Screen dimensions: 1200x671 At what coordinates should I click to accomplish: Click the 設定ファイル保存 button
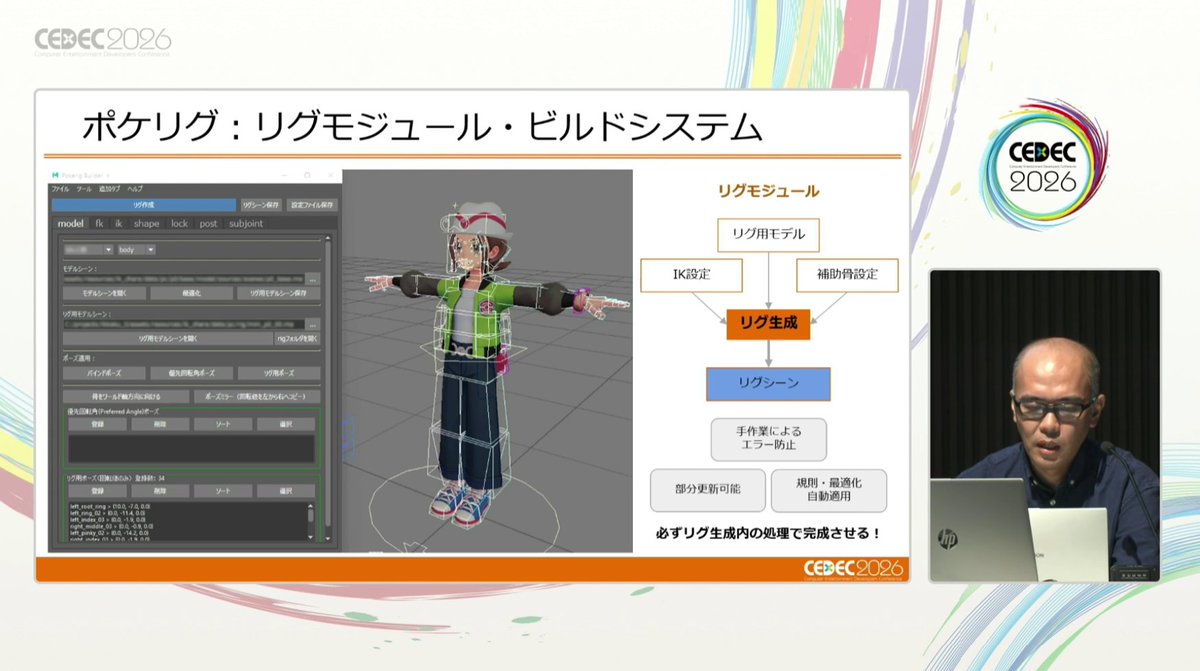click(313, 205)
